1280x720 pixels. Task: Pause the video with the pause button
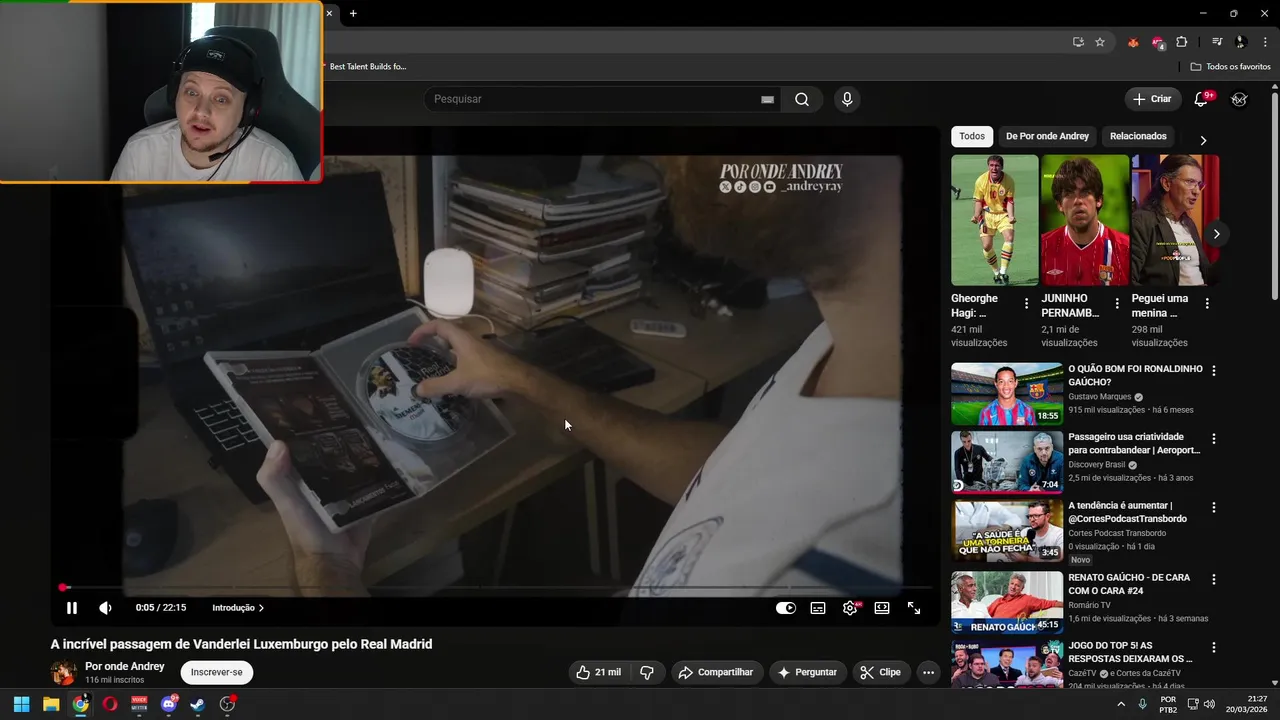pos(72,608)
